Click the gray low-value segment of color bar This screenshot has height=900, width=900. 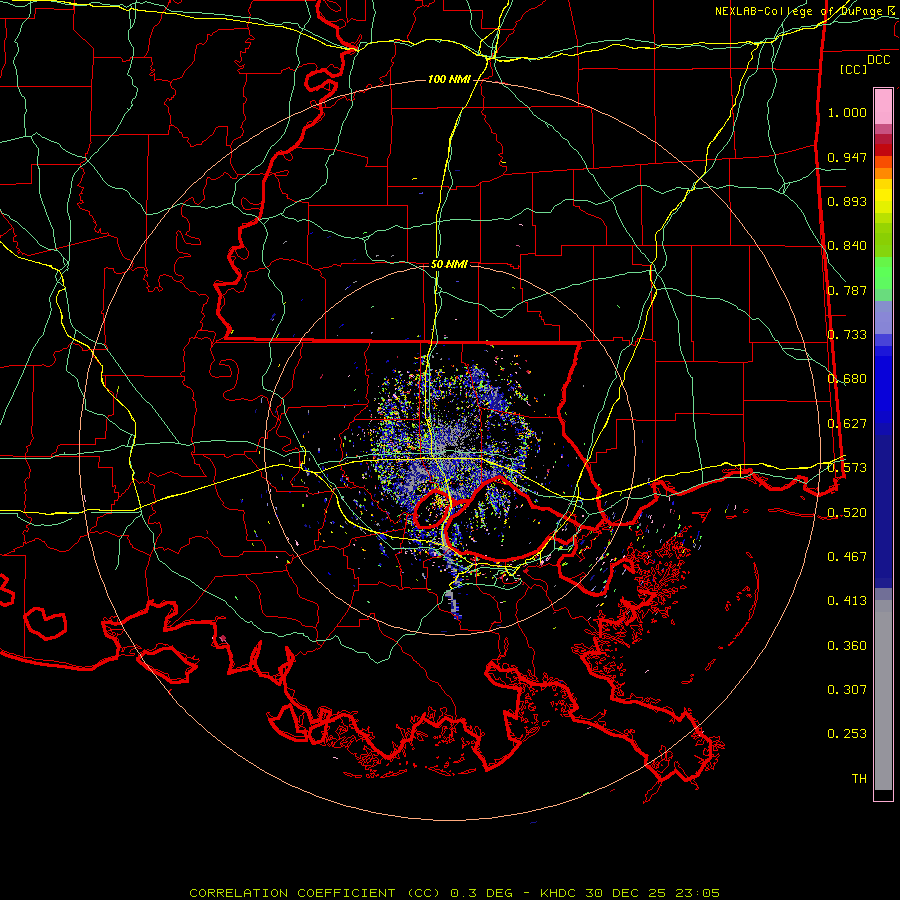(x=883, y=695)
